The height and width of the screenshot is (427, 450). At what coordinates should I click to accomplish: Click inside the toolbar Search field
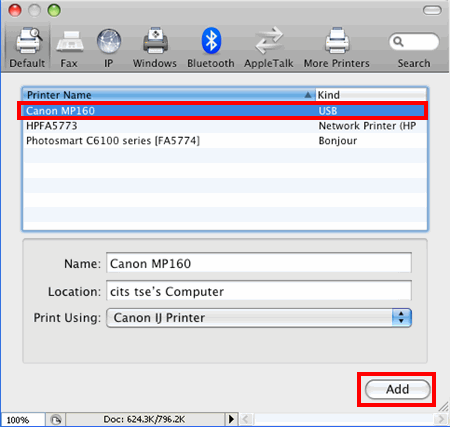pyautogui.click(x=414, y=42)
